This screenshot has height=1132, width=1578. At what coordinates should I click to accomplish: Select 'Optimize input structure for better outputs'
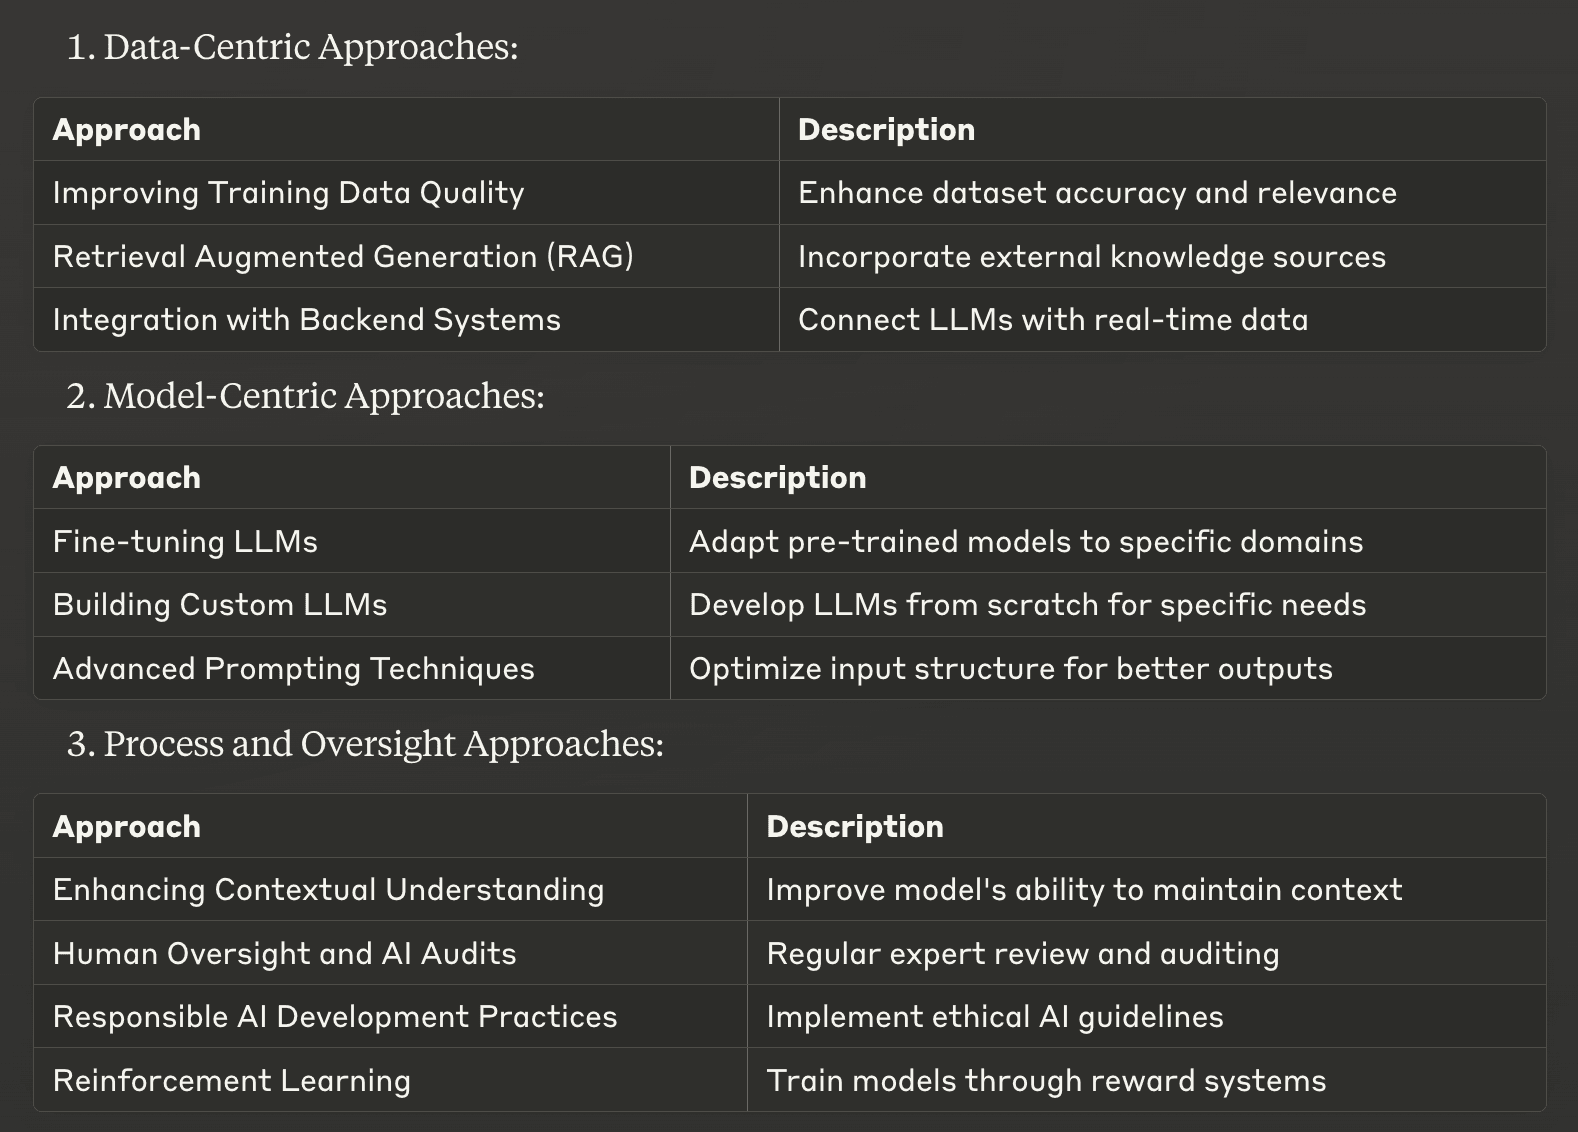[1011, 669]
